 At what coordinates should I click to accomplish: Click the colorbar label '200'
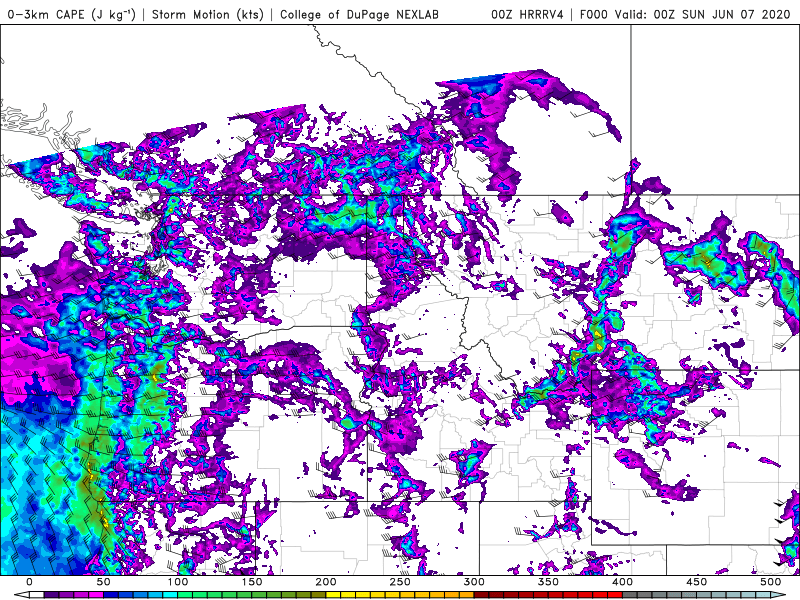(326, 582)
